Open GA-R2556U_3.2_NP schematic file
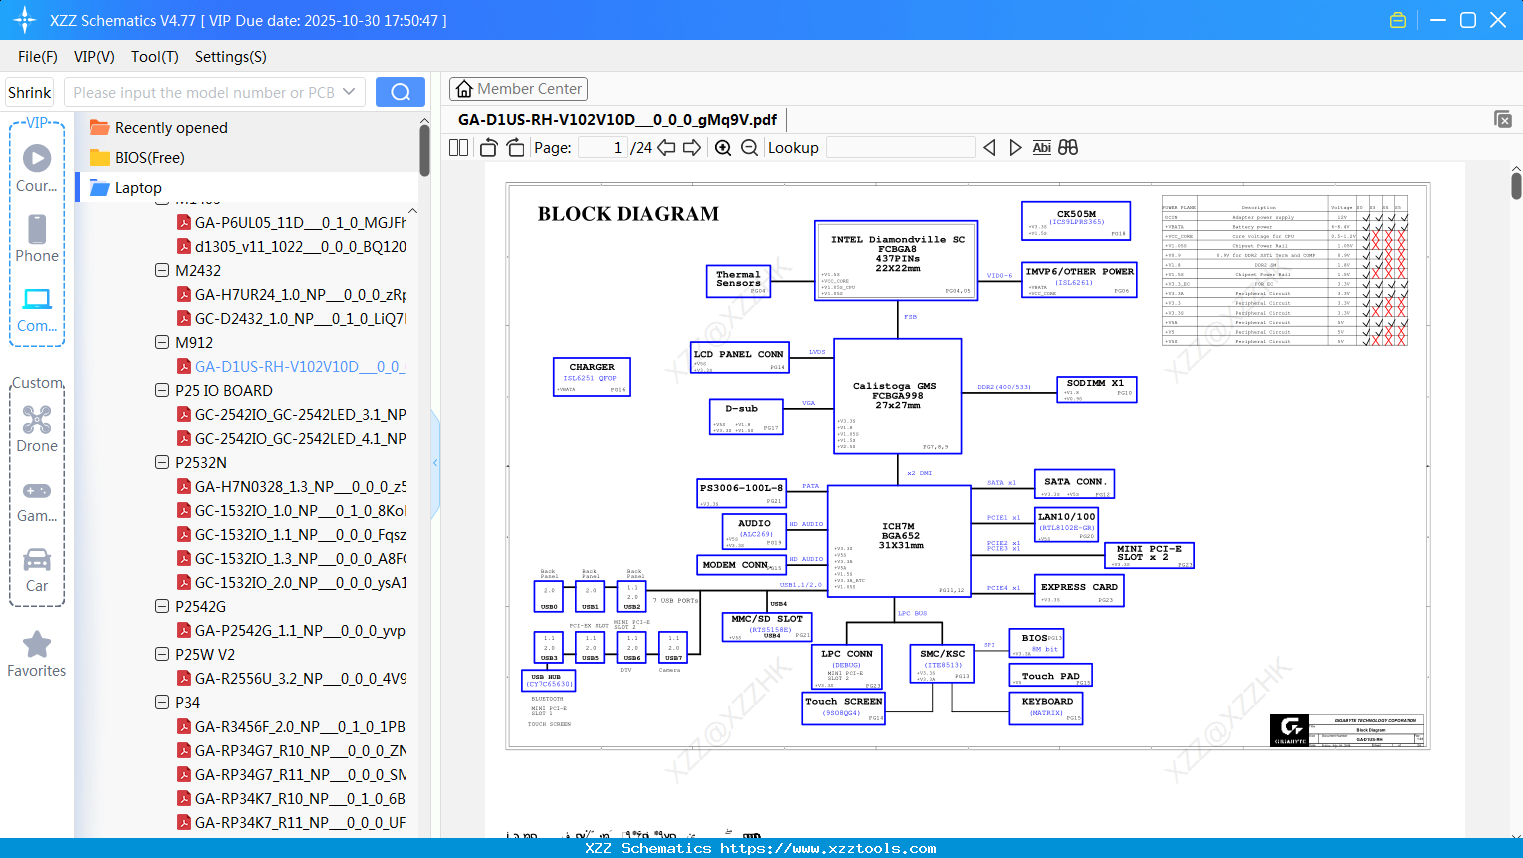The image size is (1523, 858). pos(292,679)
